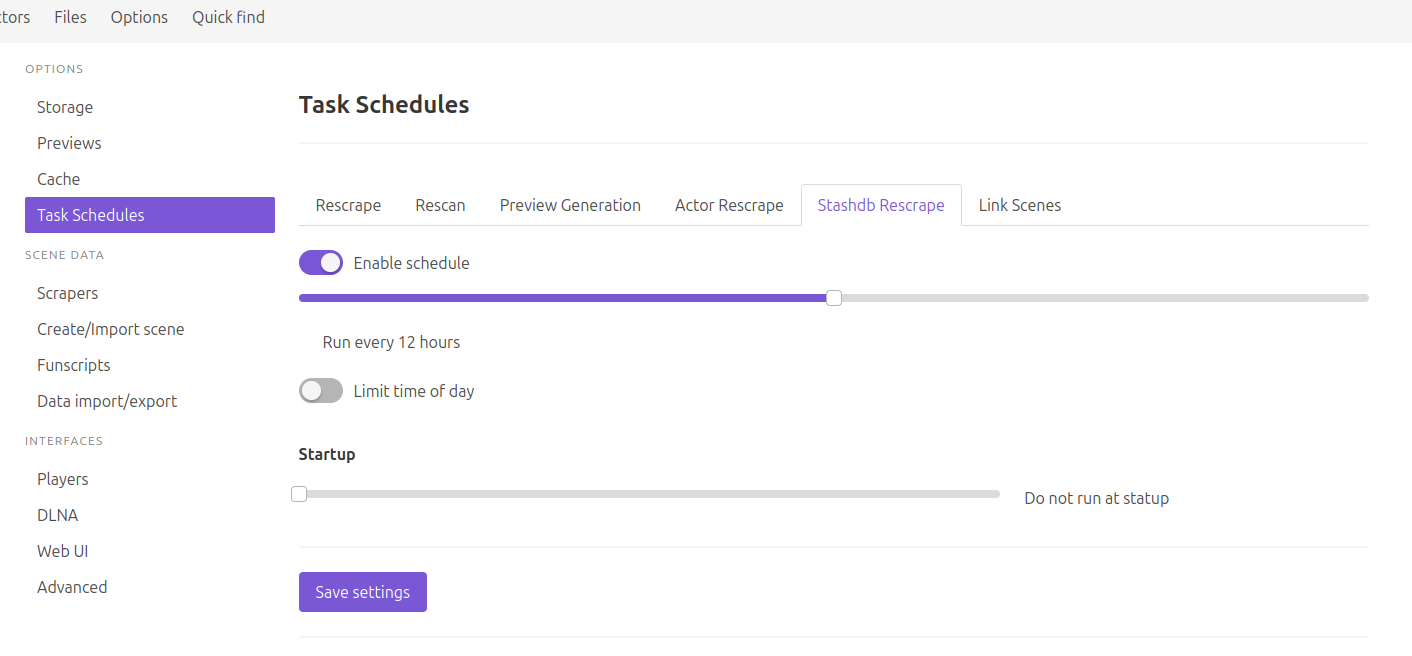Open the Players interface settings
The height and width of the screenshot is (656, 1412).
pos(150,479)
